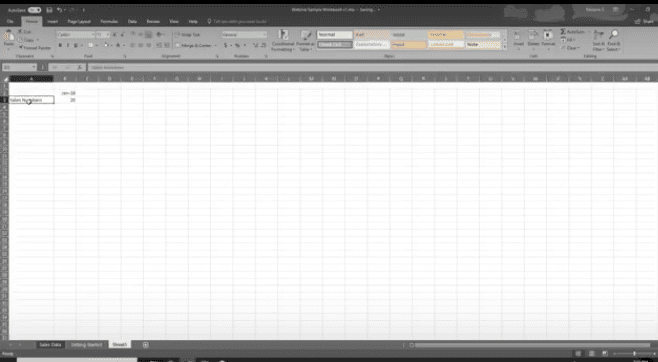Switch to the View tab
Screen dimensions: 658x362
coord(174,21)
